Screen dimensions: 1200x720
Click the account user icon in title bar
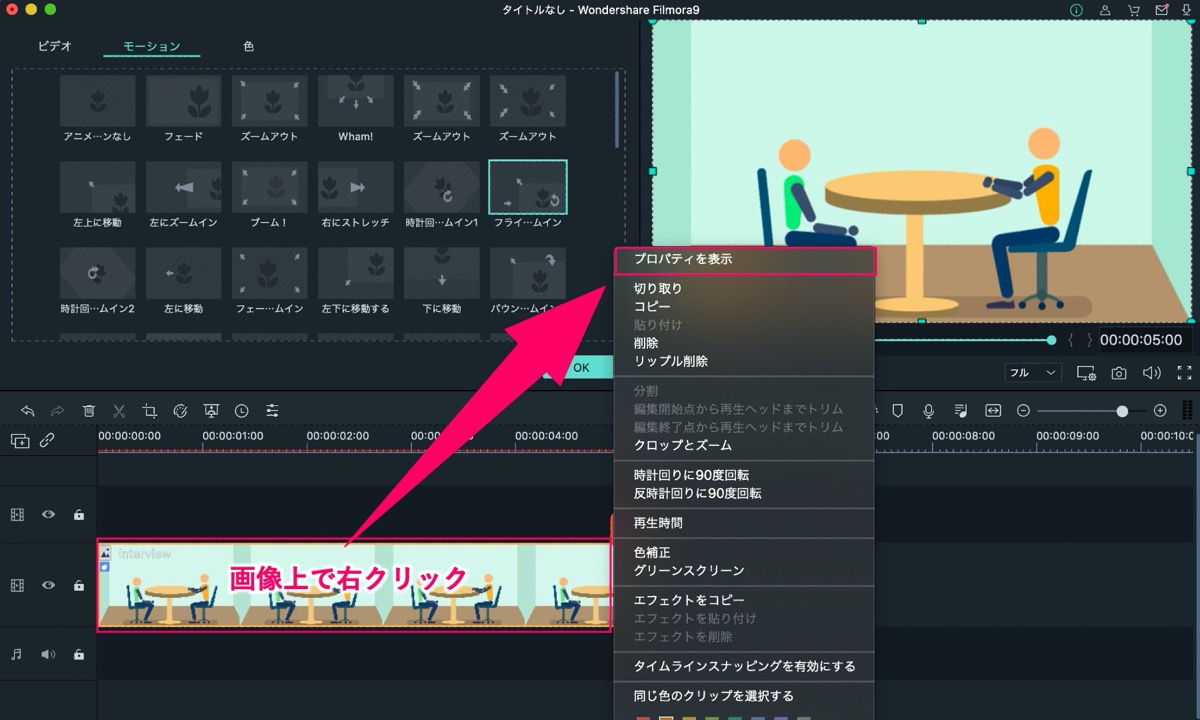coord(1105,10)
